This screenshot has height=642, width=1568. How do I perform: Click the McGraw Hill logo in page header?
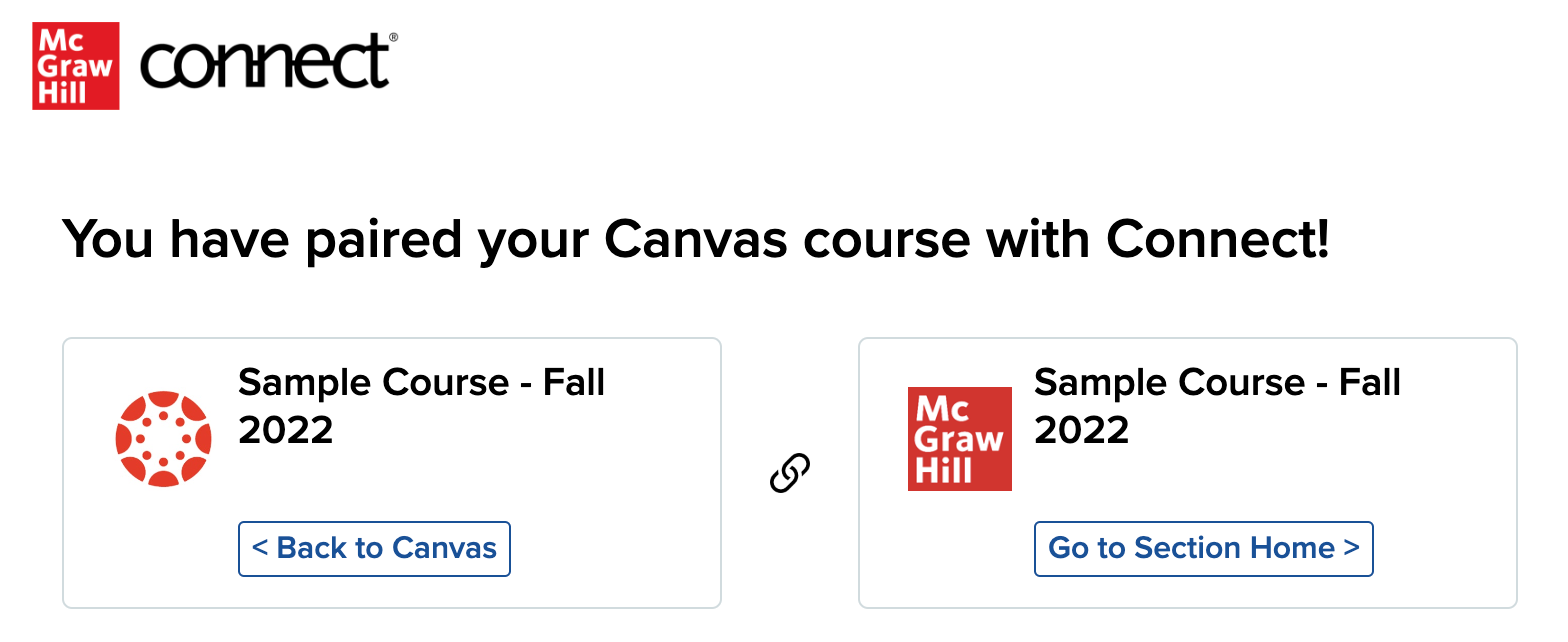(76, 66)
